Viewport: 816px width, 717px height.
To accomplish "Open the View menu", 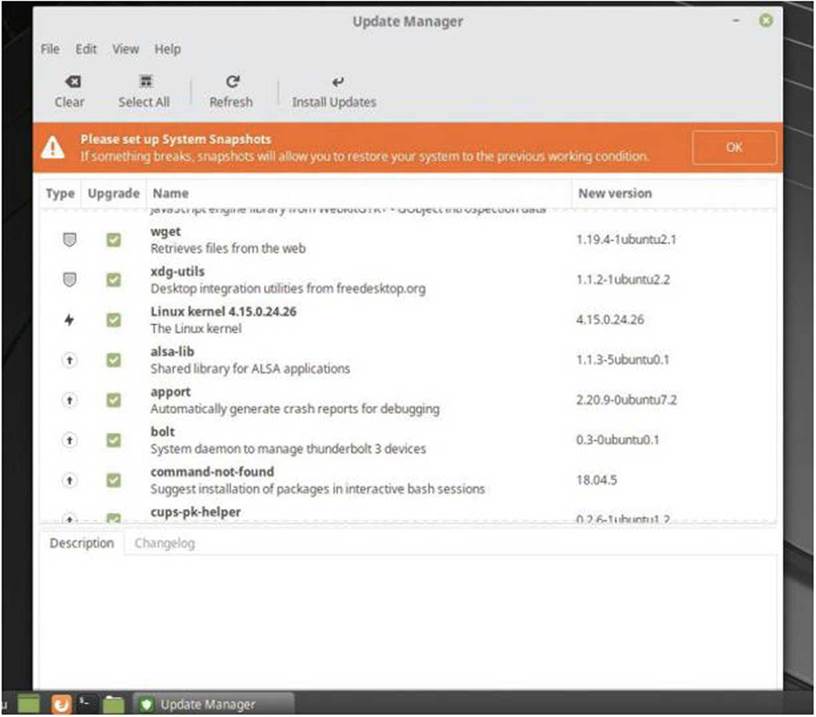I will 125,49.
